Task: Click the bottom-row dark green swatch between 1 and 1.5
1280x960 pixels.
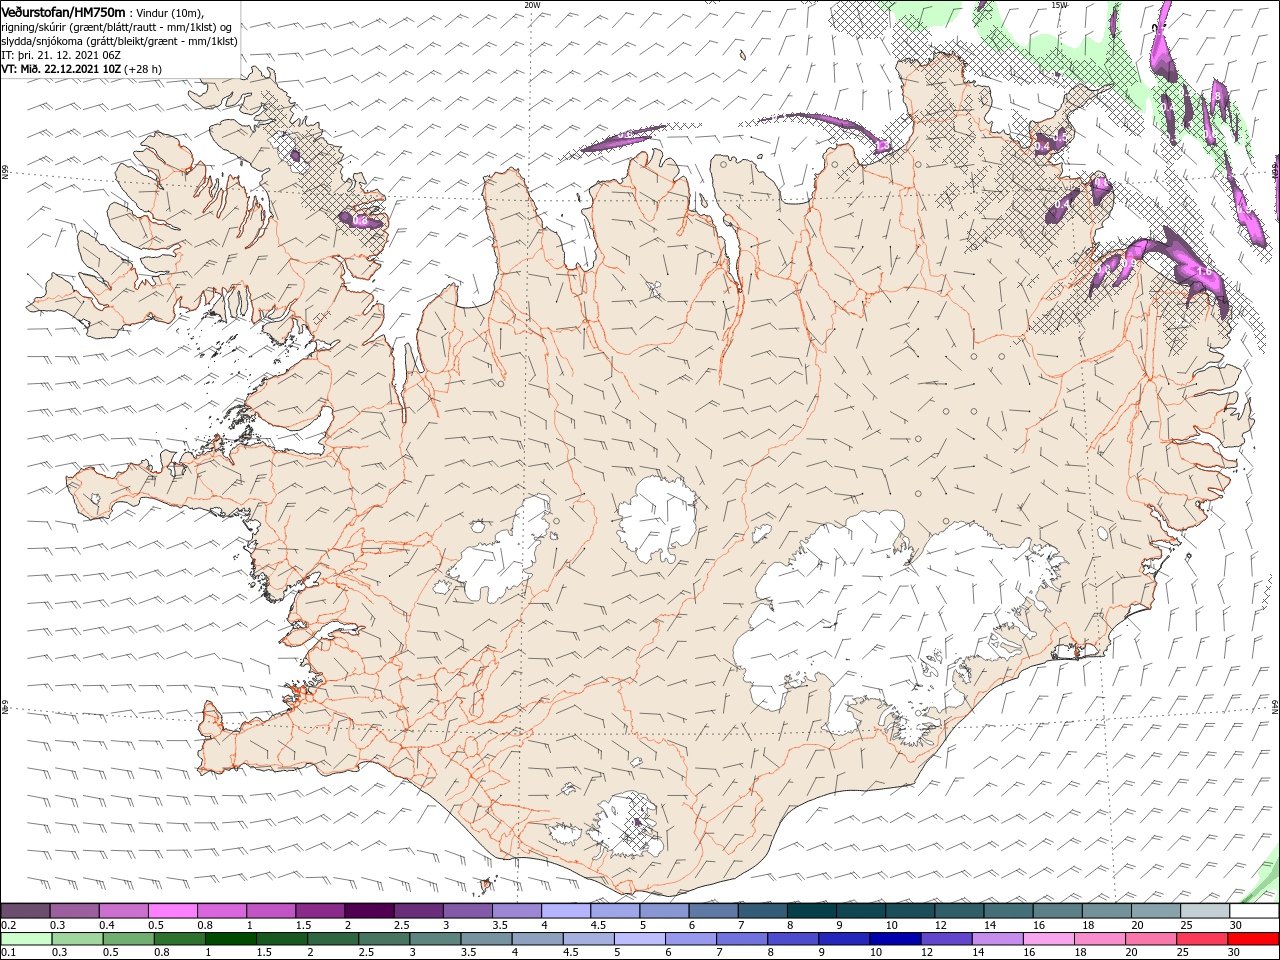Action: [230, 939]
